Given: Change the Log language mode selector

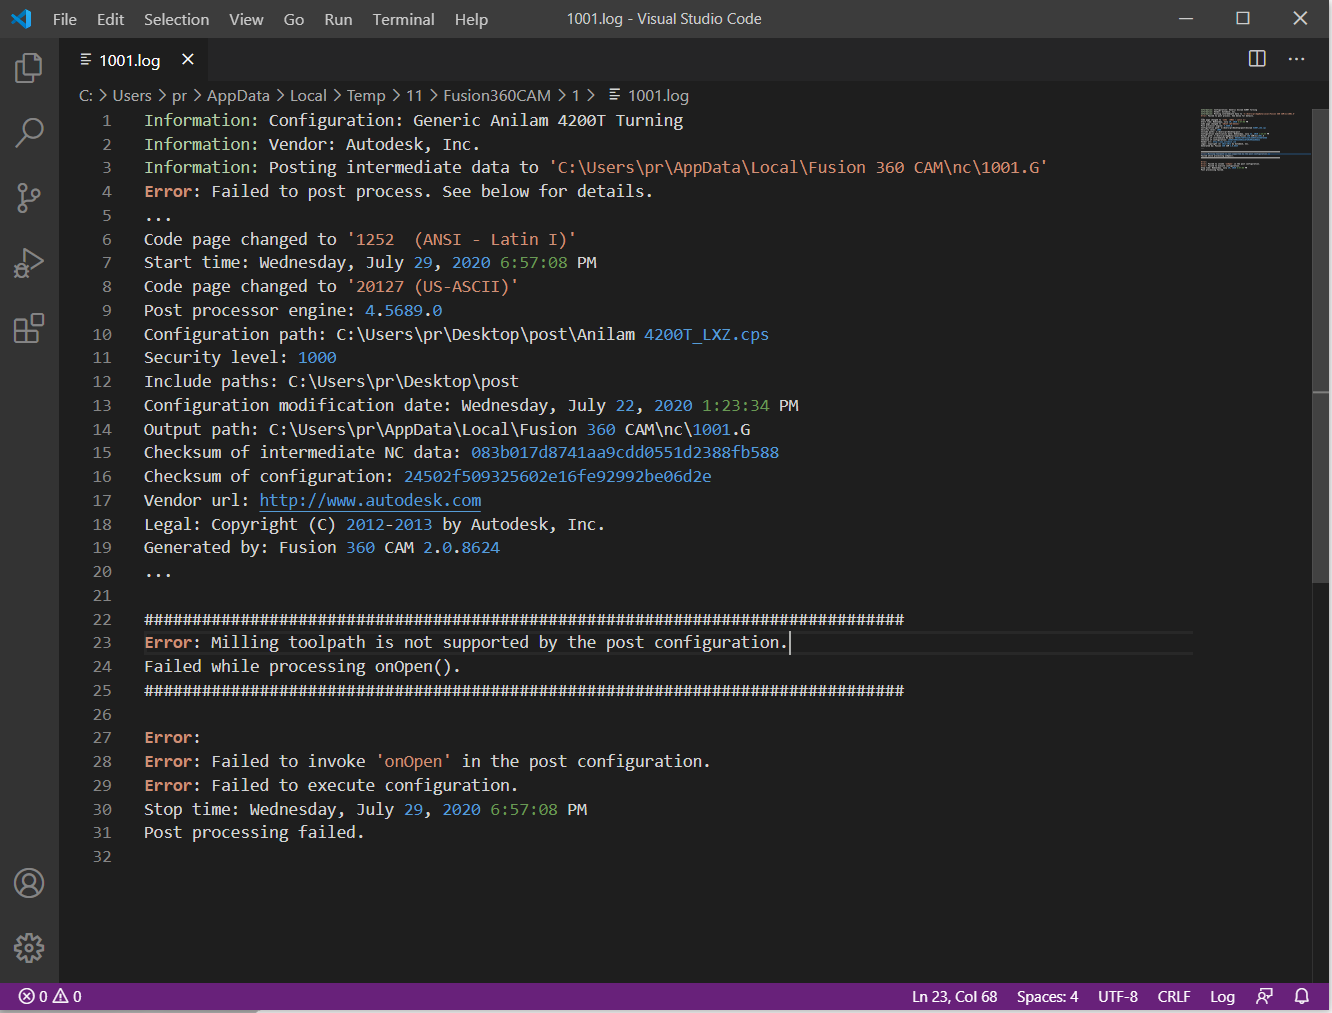Looking at the screenshot, I should click(x=1221, y=996).
